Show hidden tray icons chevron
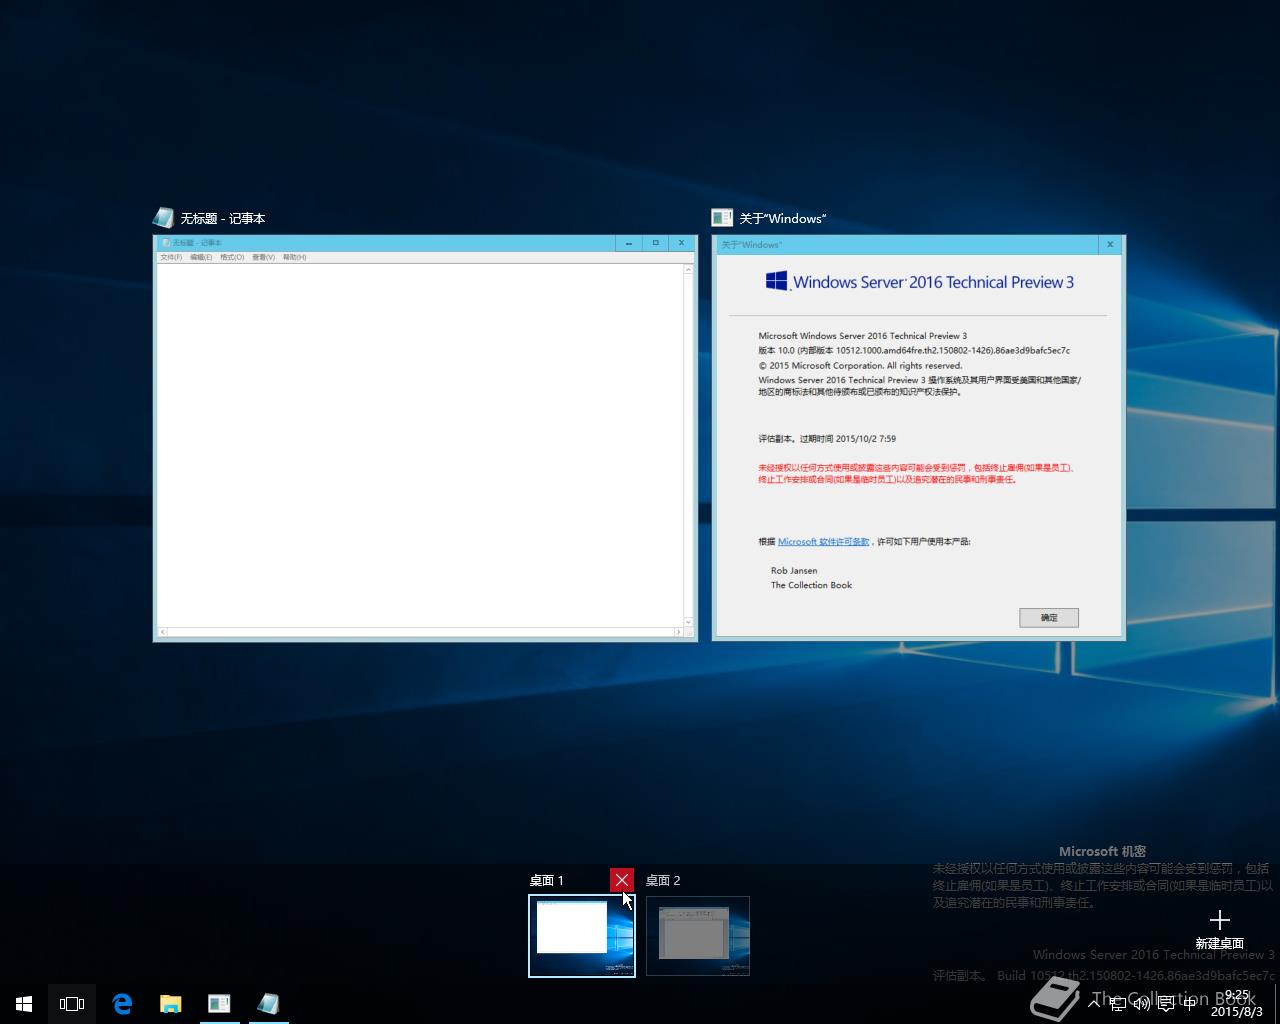 [1095, 1003]
